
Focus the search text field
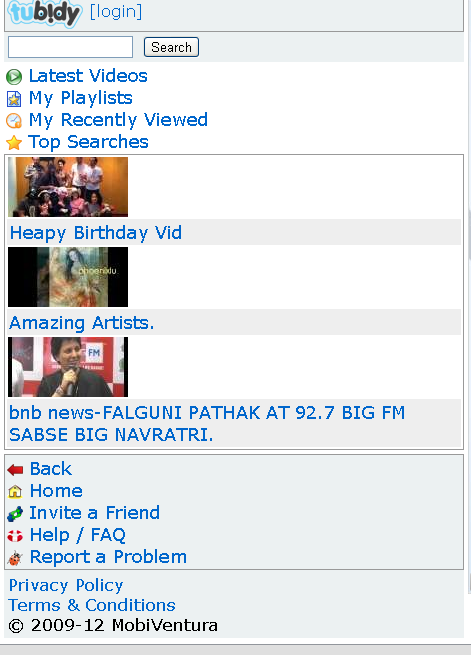71,47
